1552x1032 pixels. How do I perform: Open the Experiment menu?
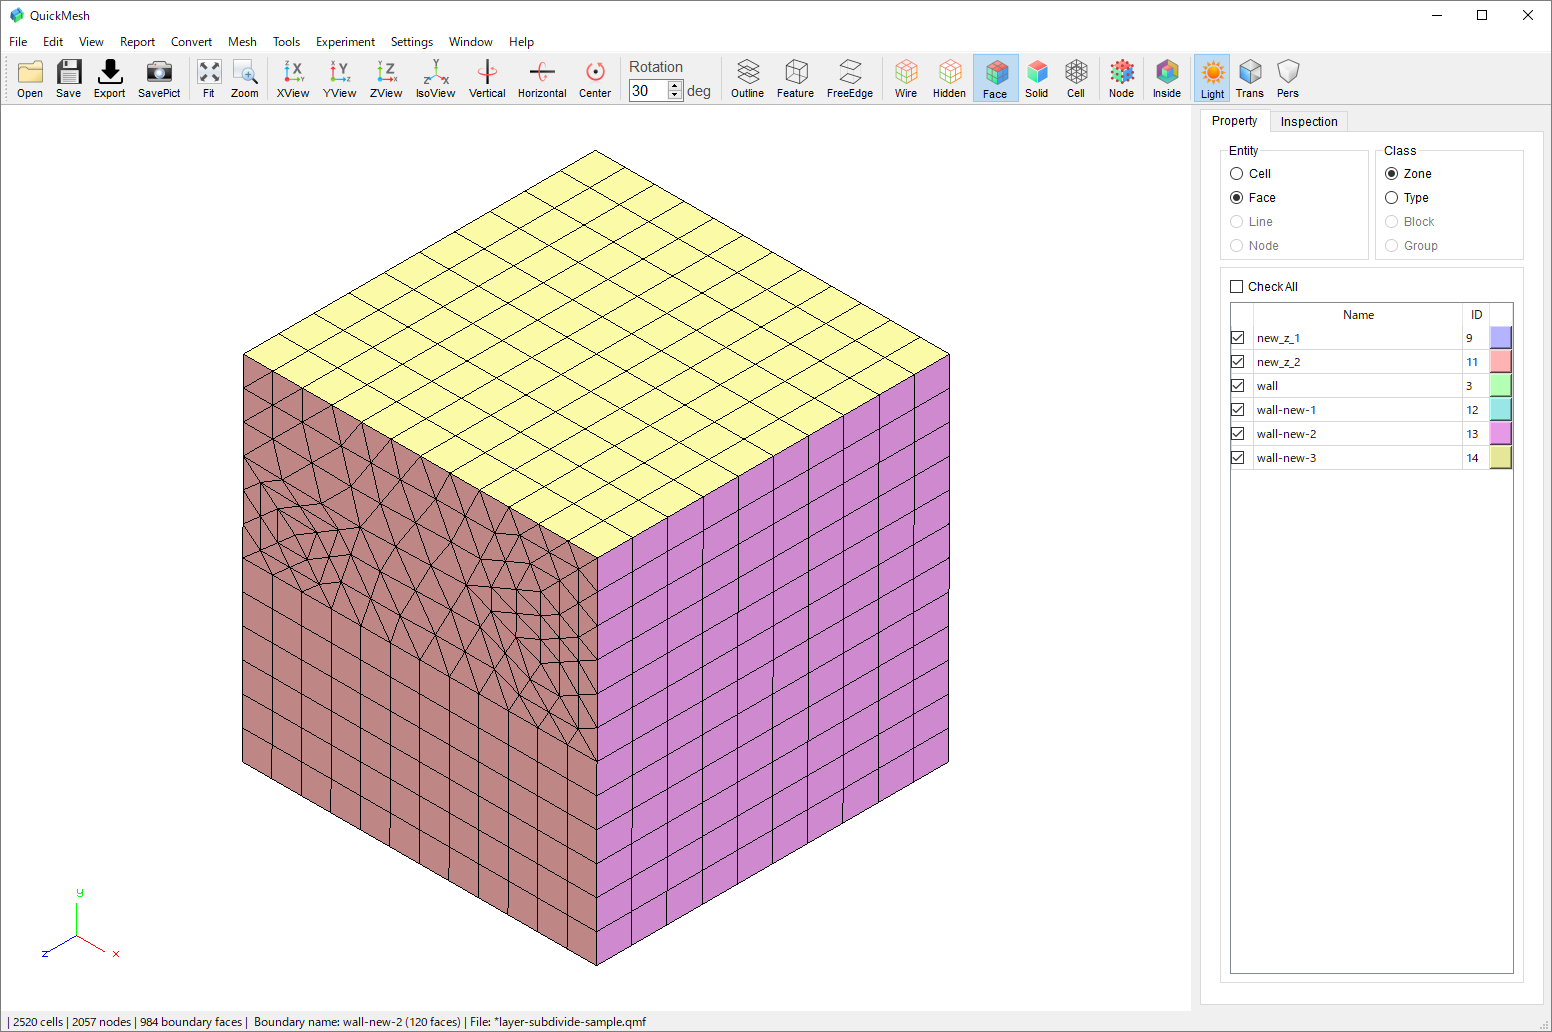pos(345,42)
